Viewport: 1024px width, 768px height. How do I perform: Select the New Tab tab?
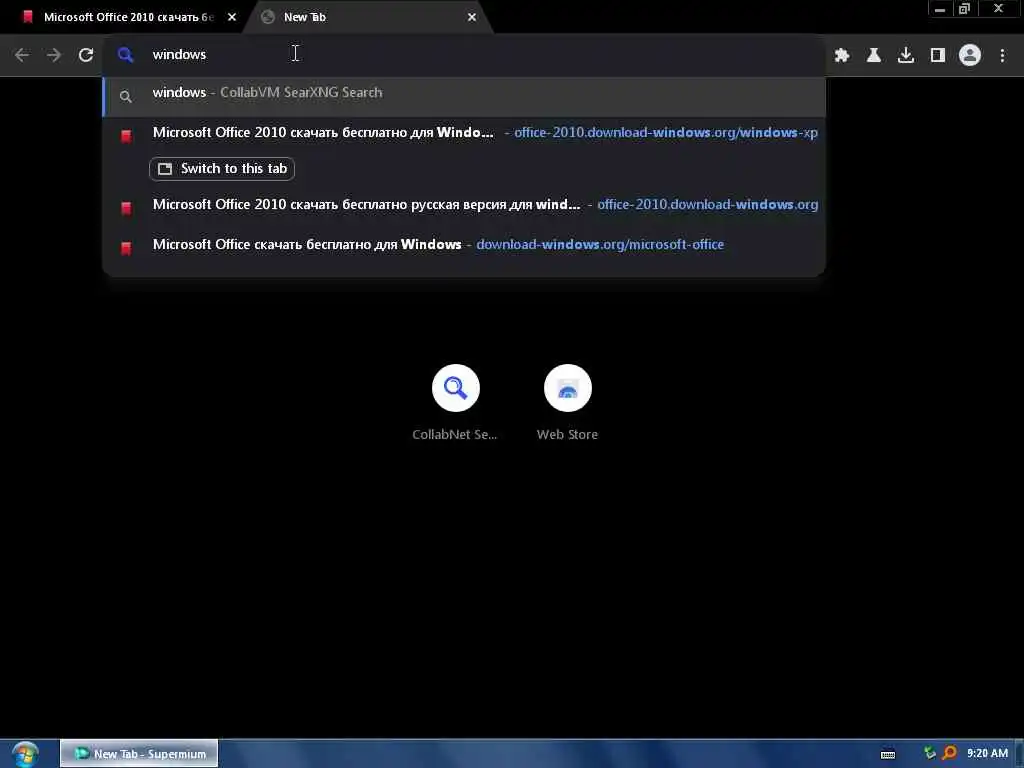pyautogui.click(x=368, y=18)
